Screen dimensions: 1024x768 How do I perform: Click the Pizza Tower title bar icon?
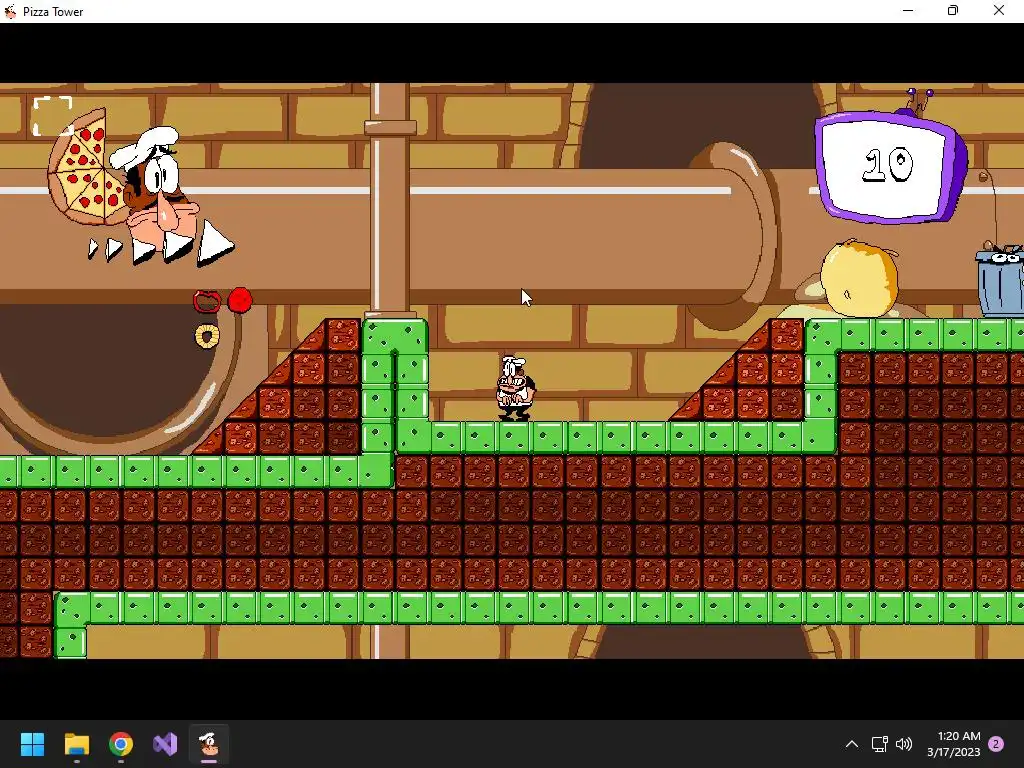click(10, 11)
